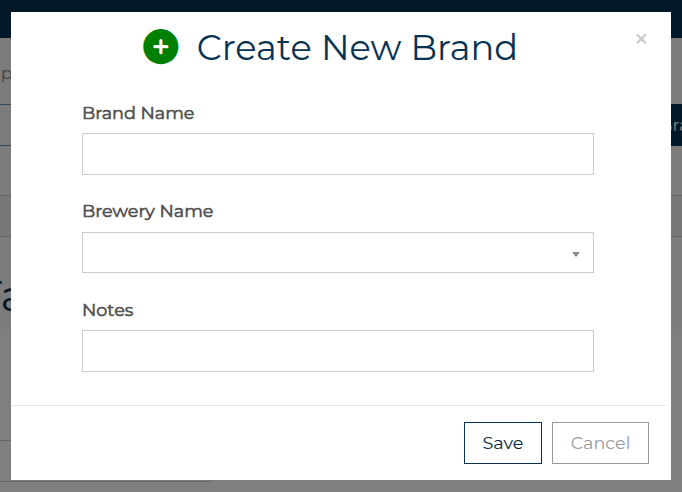Focus the Notes text field
682x492 pixels.
[x=337, y=351]
